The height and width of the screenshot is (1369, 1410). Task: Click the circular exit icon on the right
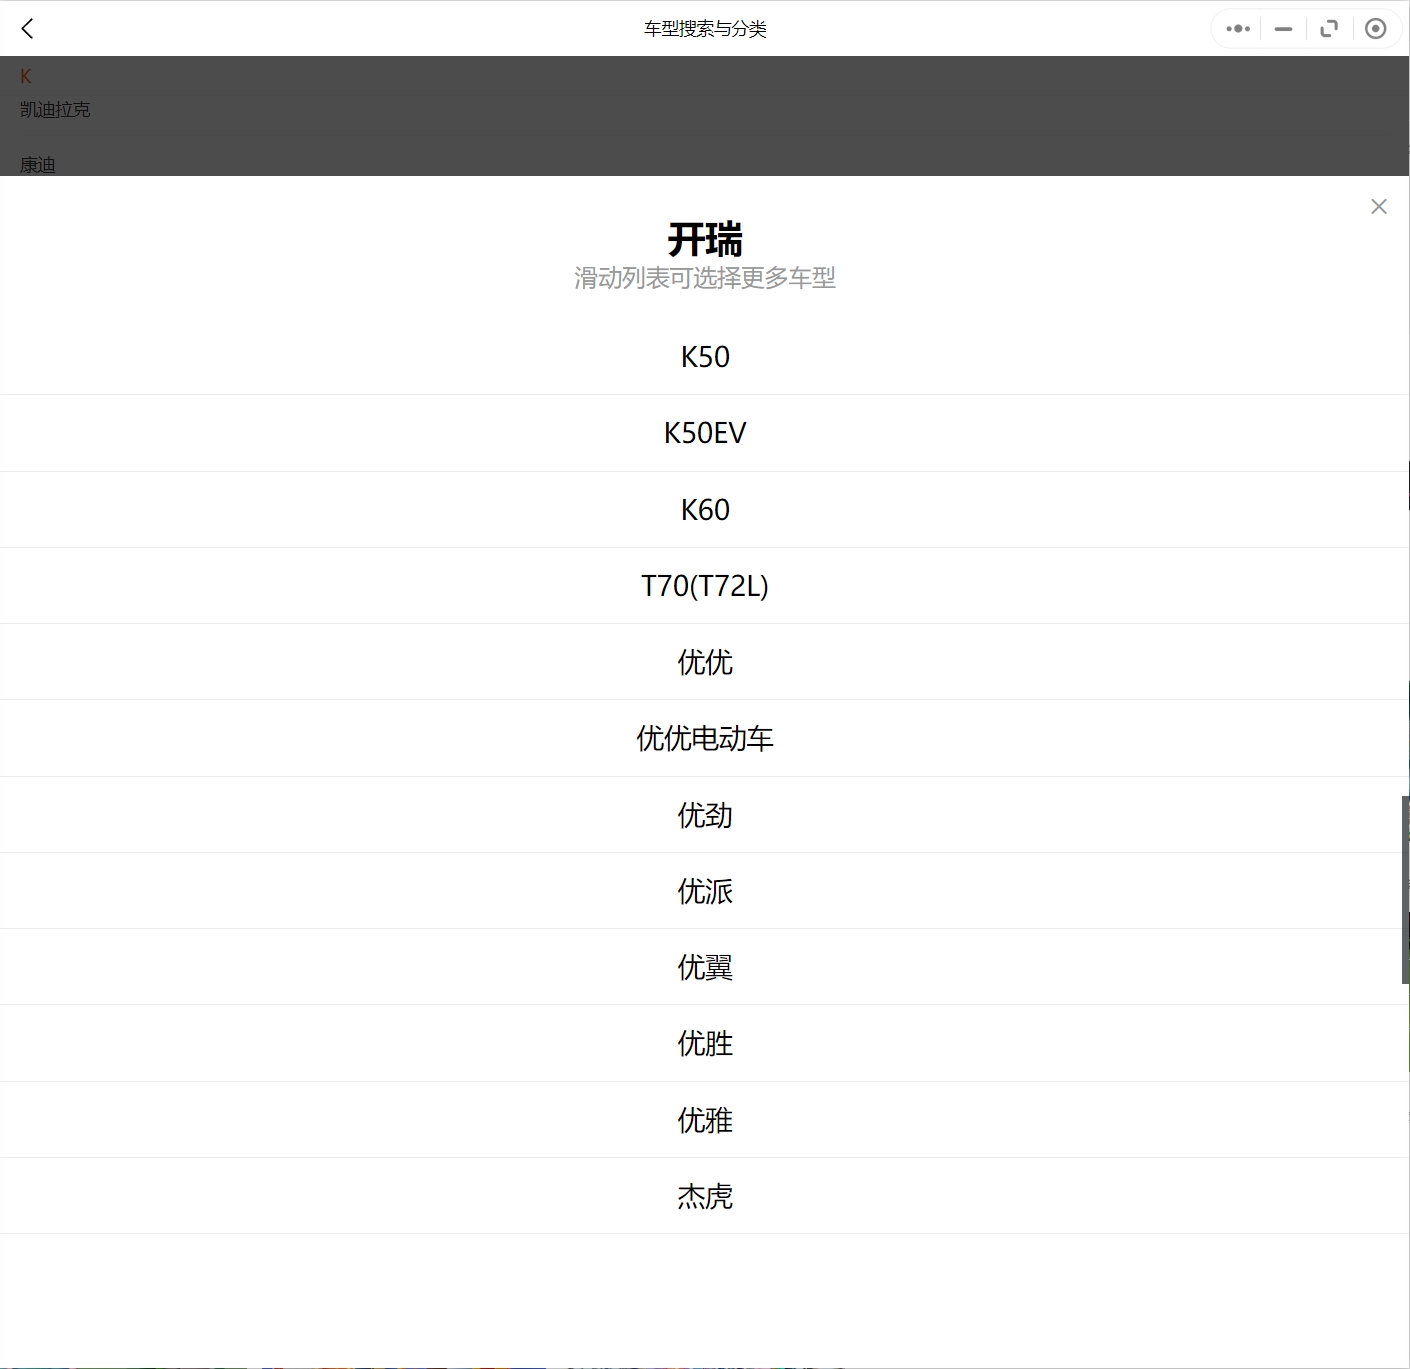coord(1376,28)
